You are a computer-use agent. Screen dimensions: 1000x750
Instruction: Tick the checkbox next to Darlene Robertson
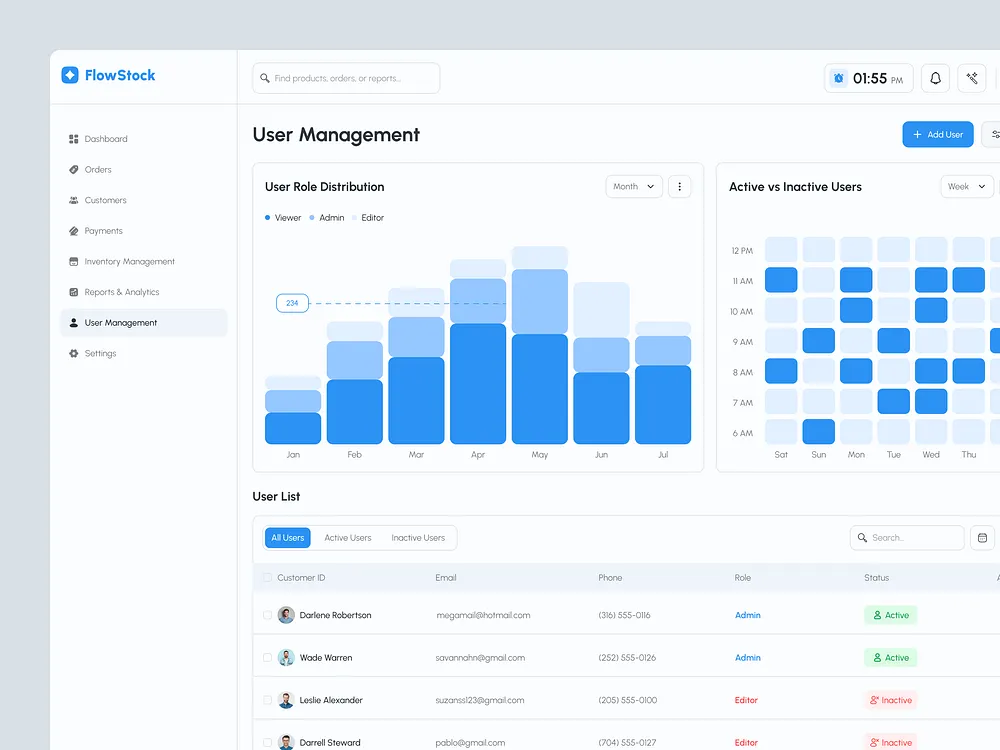coord(266,615)
